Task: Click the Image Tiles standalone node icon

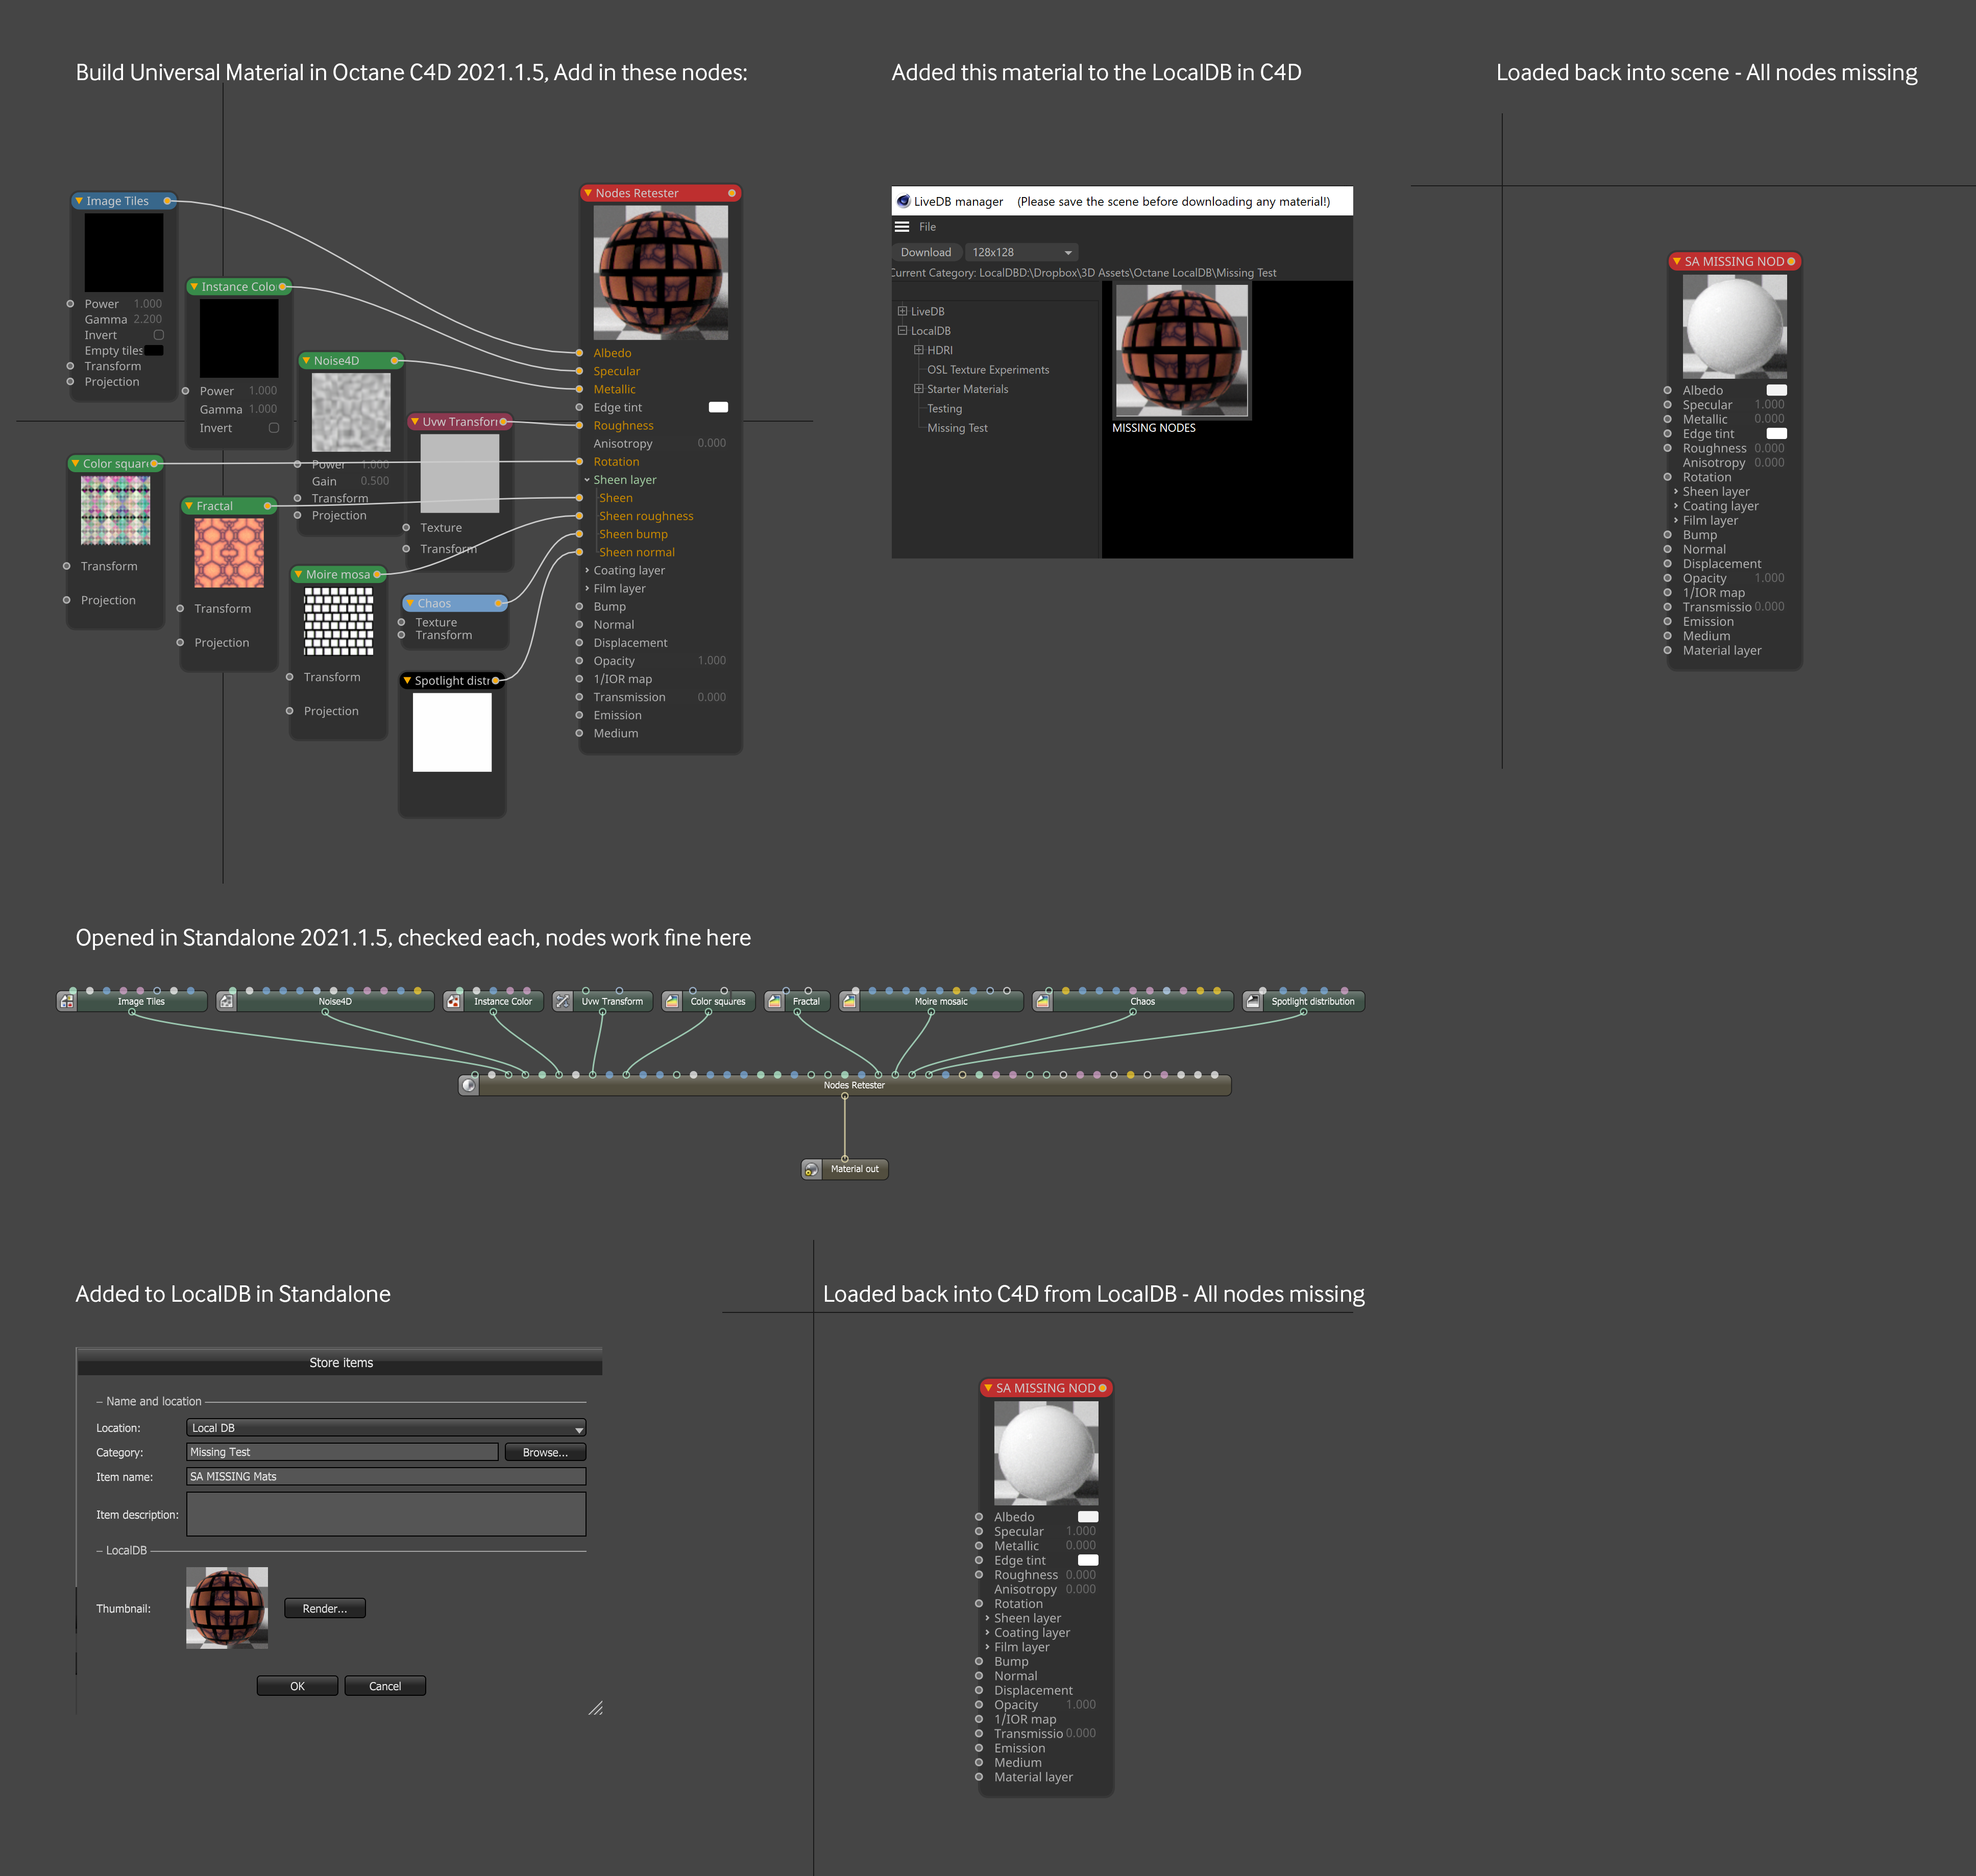Action: pos(67,1001)
